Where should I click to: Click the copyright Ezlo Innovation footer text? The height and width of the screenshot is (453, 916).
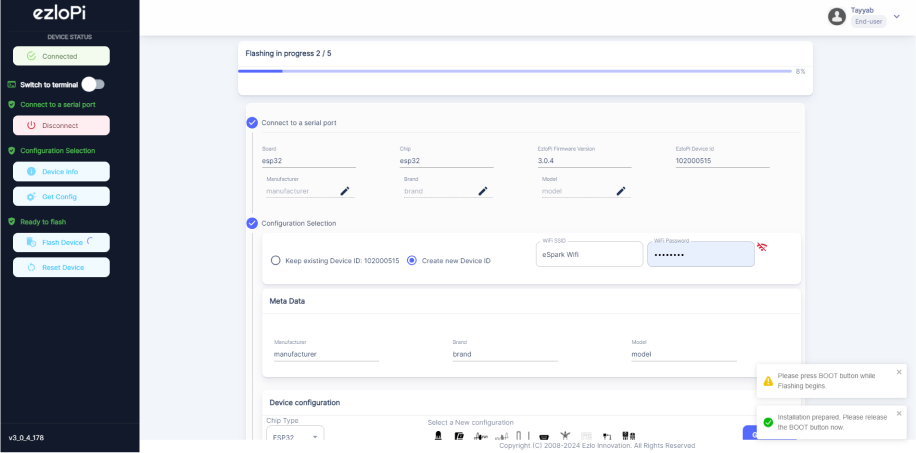pyautogui.click(x=597, y=446)
